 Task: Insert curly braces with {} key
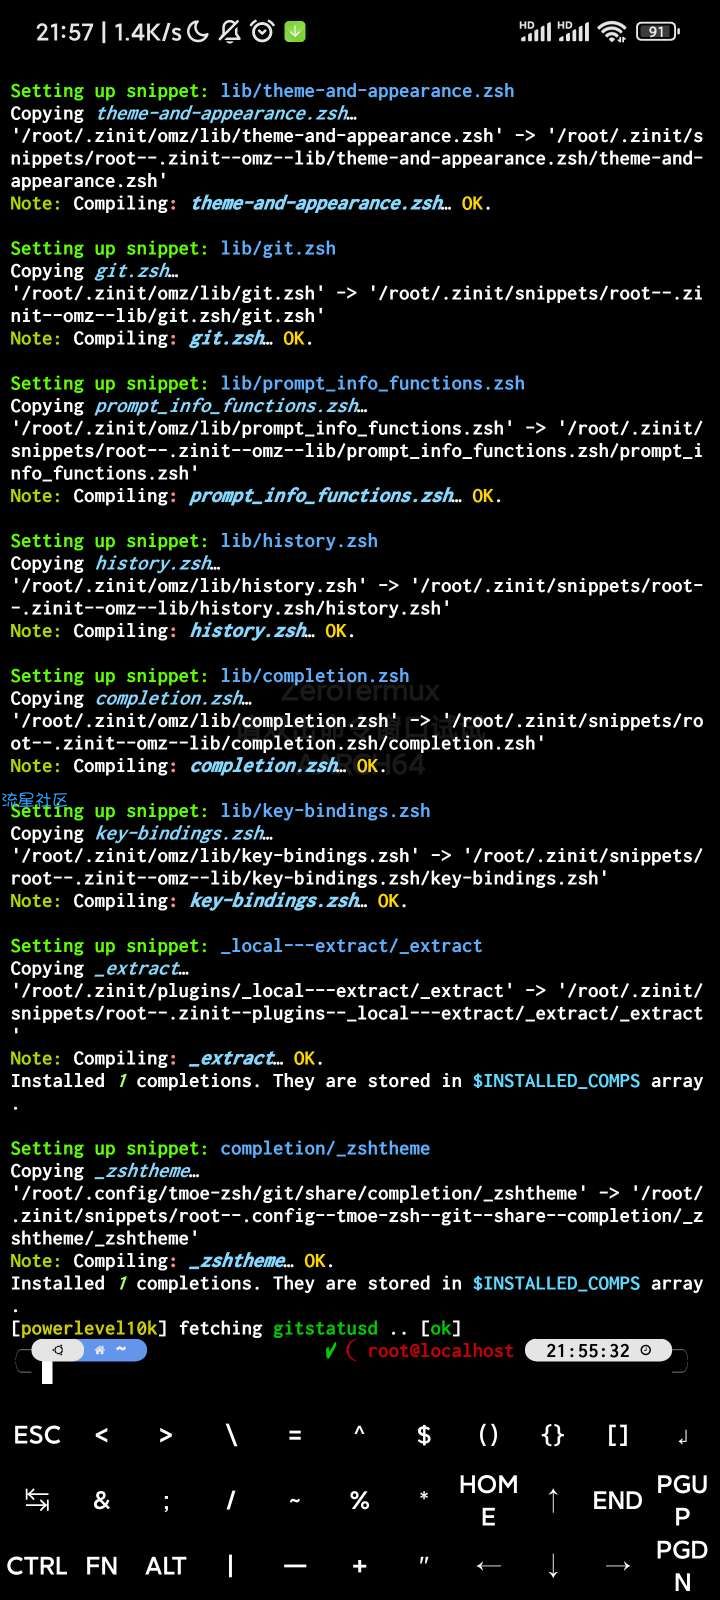pyautogui.click(x=553, y=1435)
